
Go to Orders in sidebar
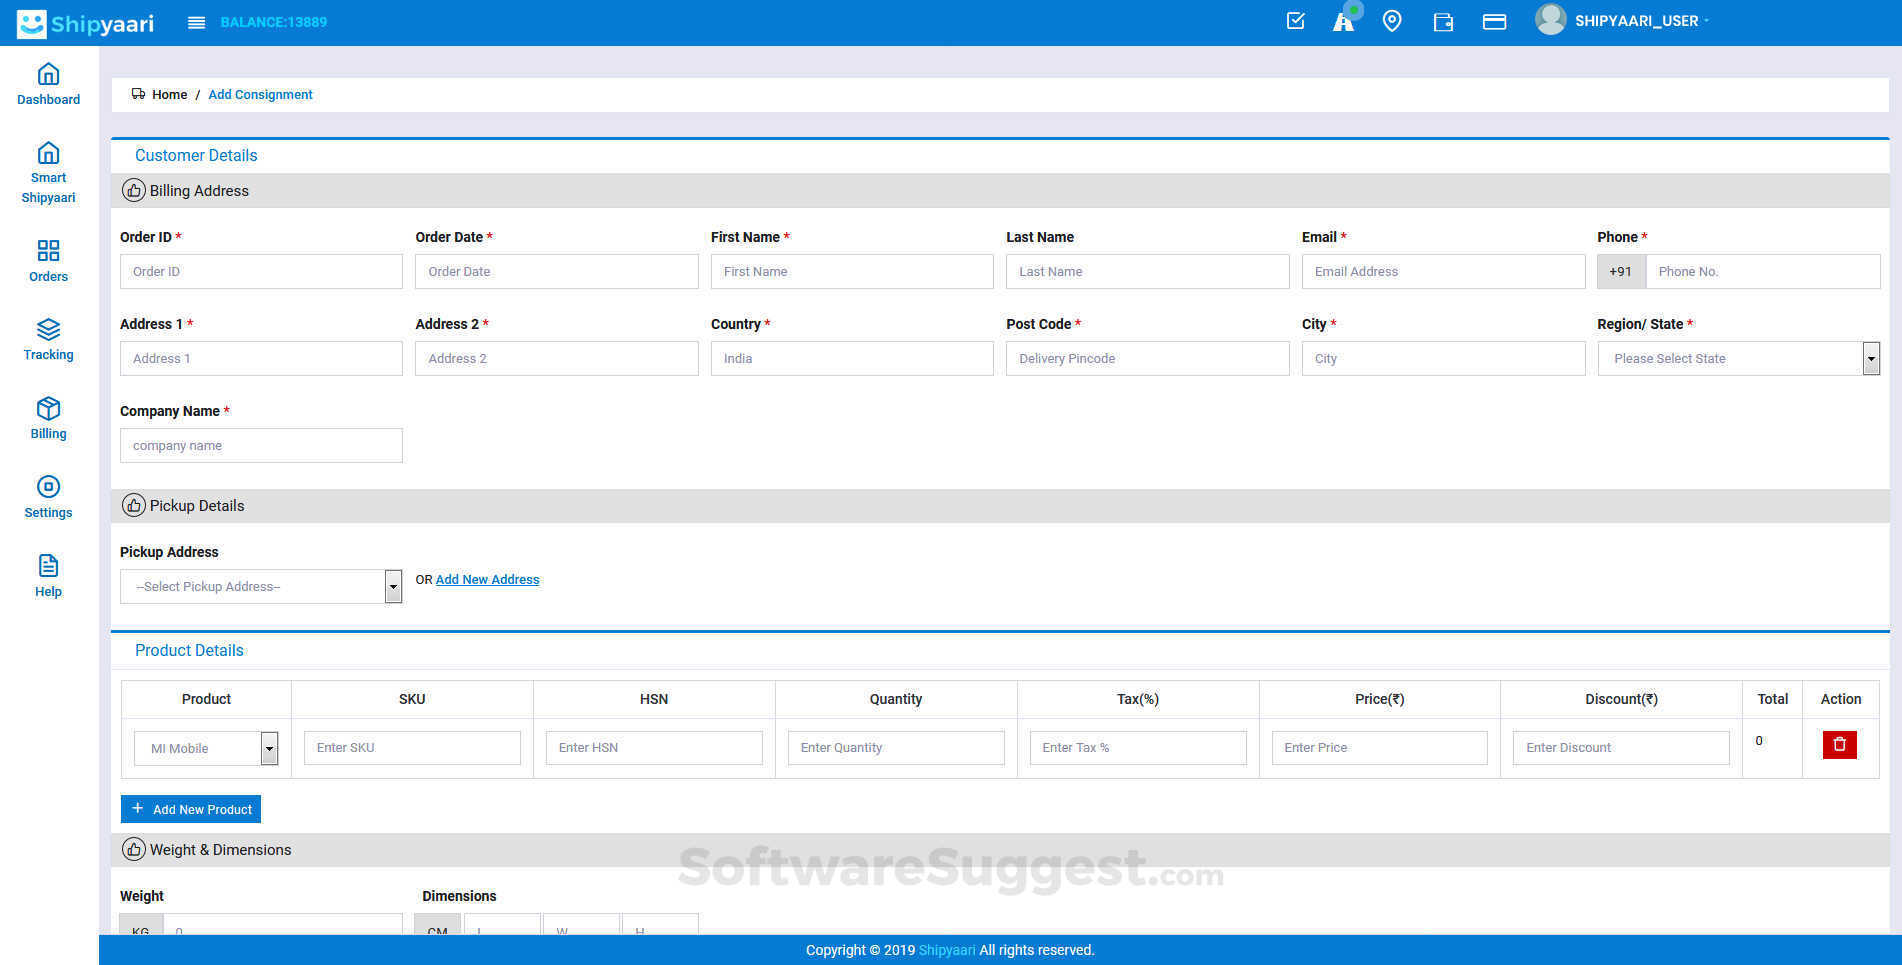point(48,261)
